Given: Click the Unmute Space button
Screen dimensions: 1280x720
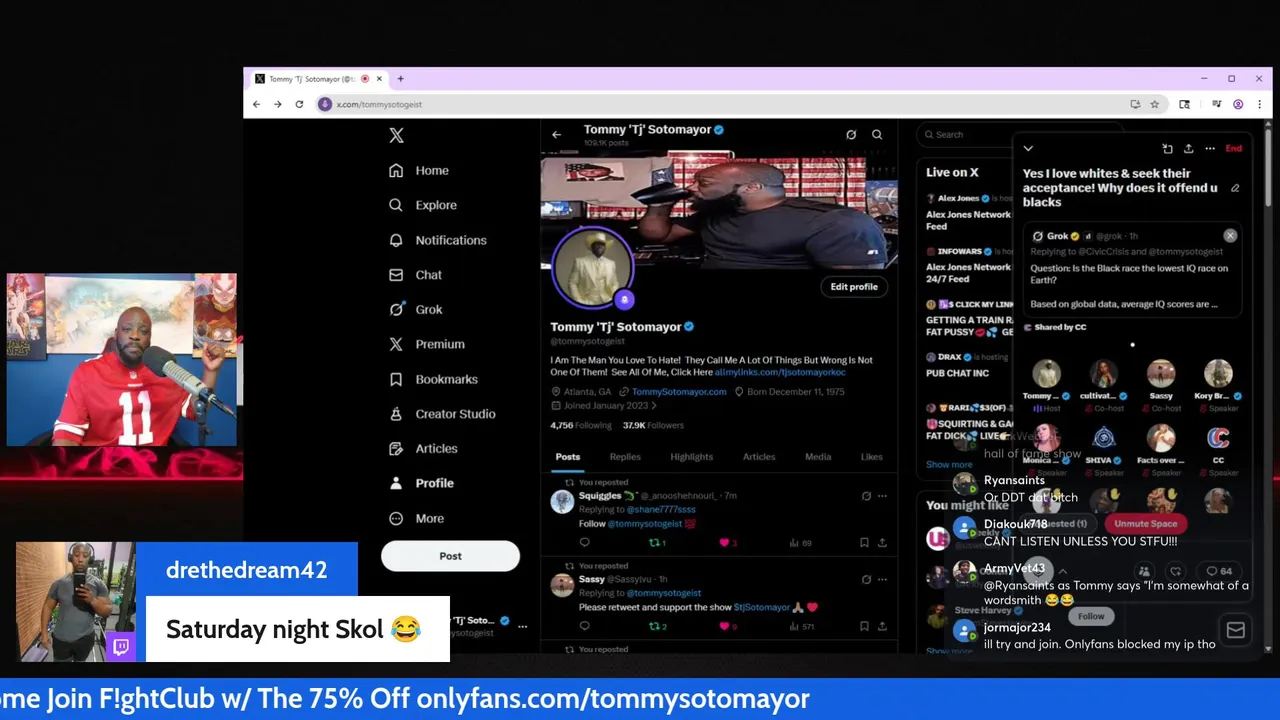Looking at the screenshot, I should [1145, 524].
